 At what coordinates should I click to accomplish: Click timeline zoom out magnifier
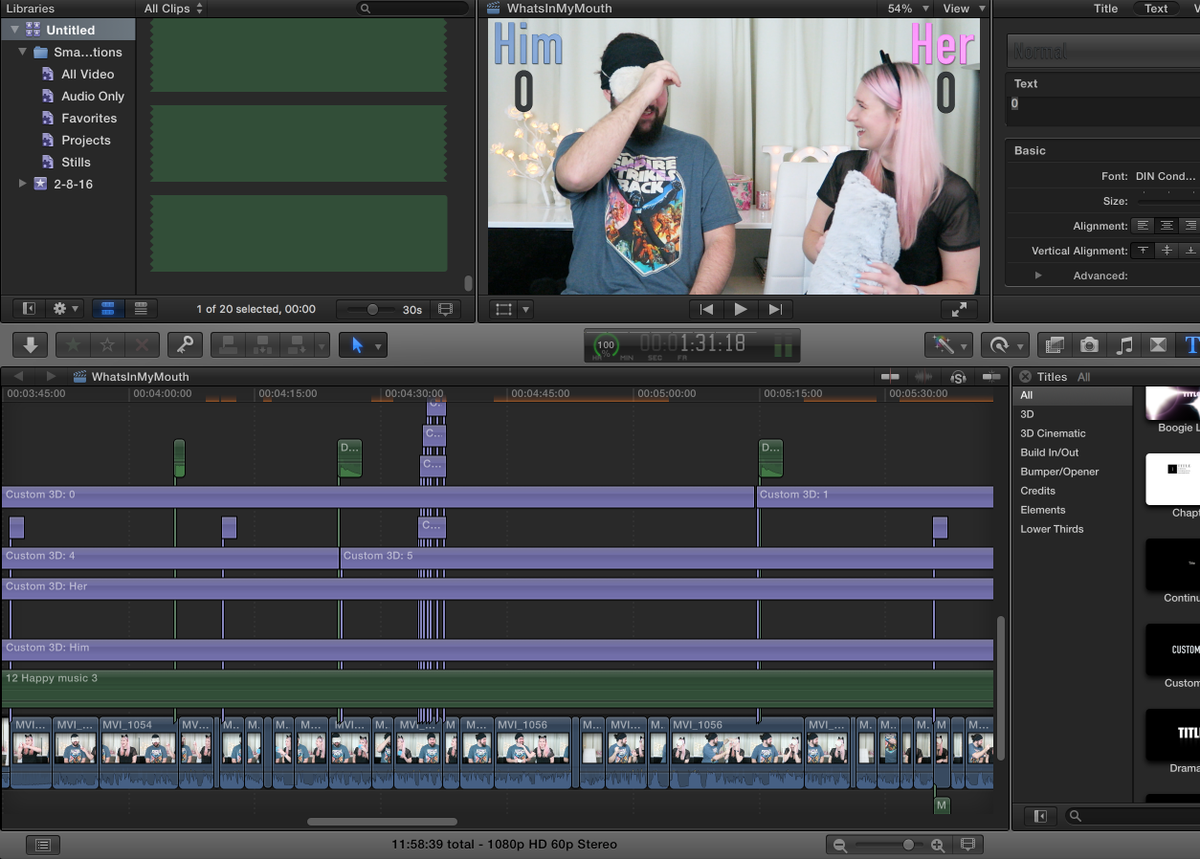pos(840,845)
